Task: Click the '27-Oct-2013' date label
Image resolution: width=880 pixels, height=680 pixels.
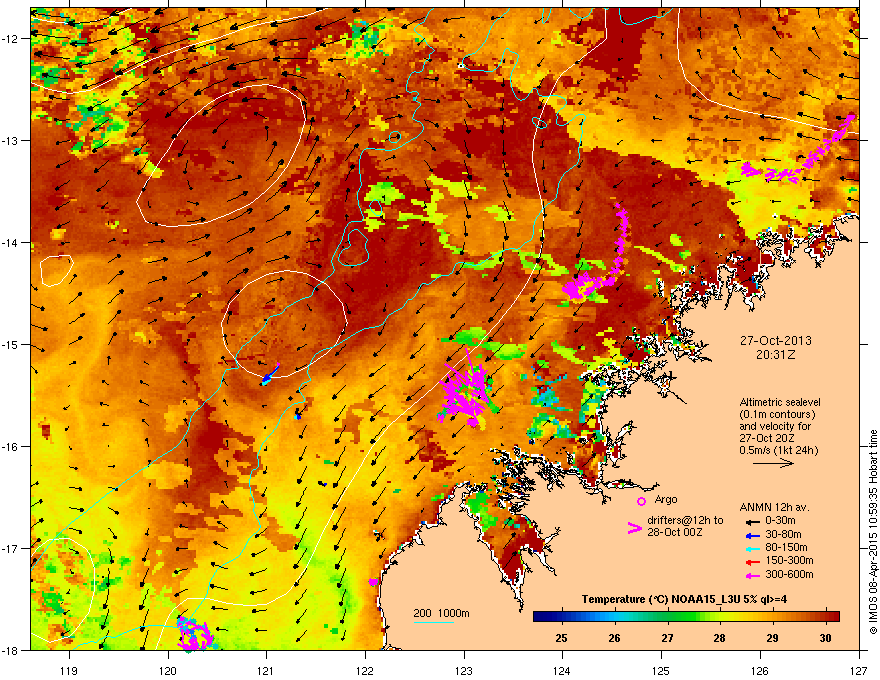Action: [x=776, y=341]
